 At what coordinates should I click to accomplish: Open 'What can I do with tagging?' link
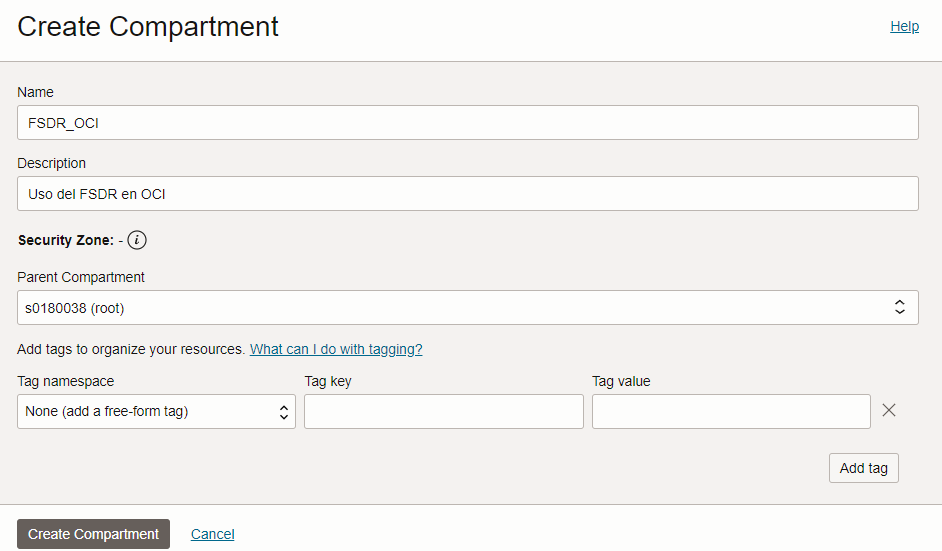click(336, 349)
